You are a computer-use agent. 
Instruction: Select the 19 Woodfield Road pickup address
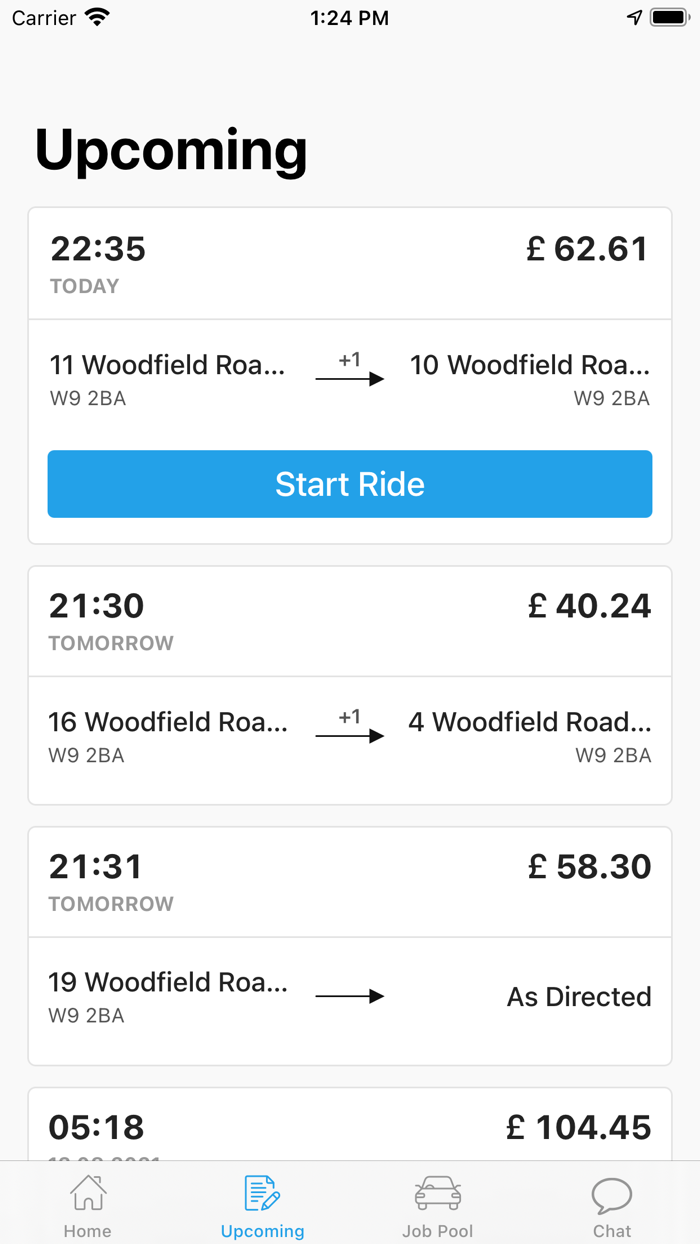pos(168,982)
